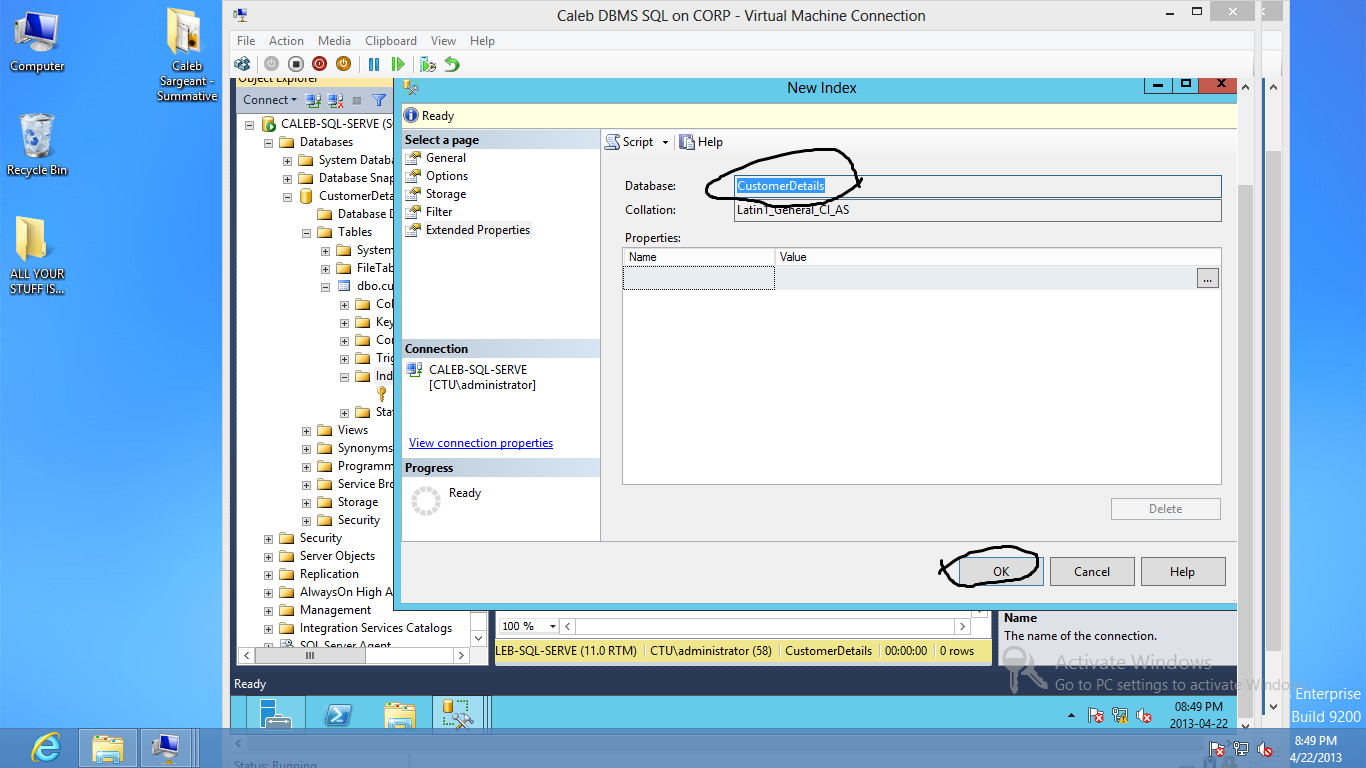Collapse the Tables tree node
The height and width of the screenshot is (768, 1366).
point(306,232)
